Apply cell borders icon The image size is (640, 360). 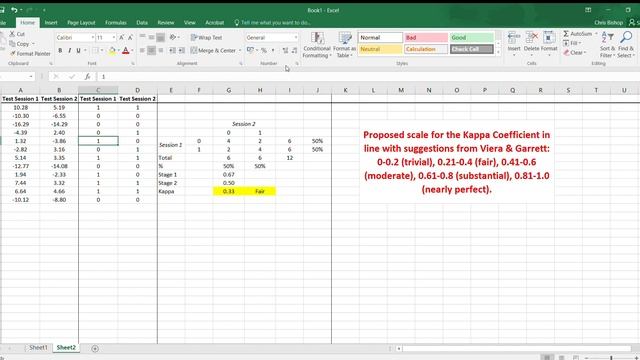tap(96, 51)
